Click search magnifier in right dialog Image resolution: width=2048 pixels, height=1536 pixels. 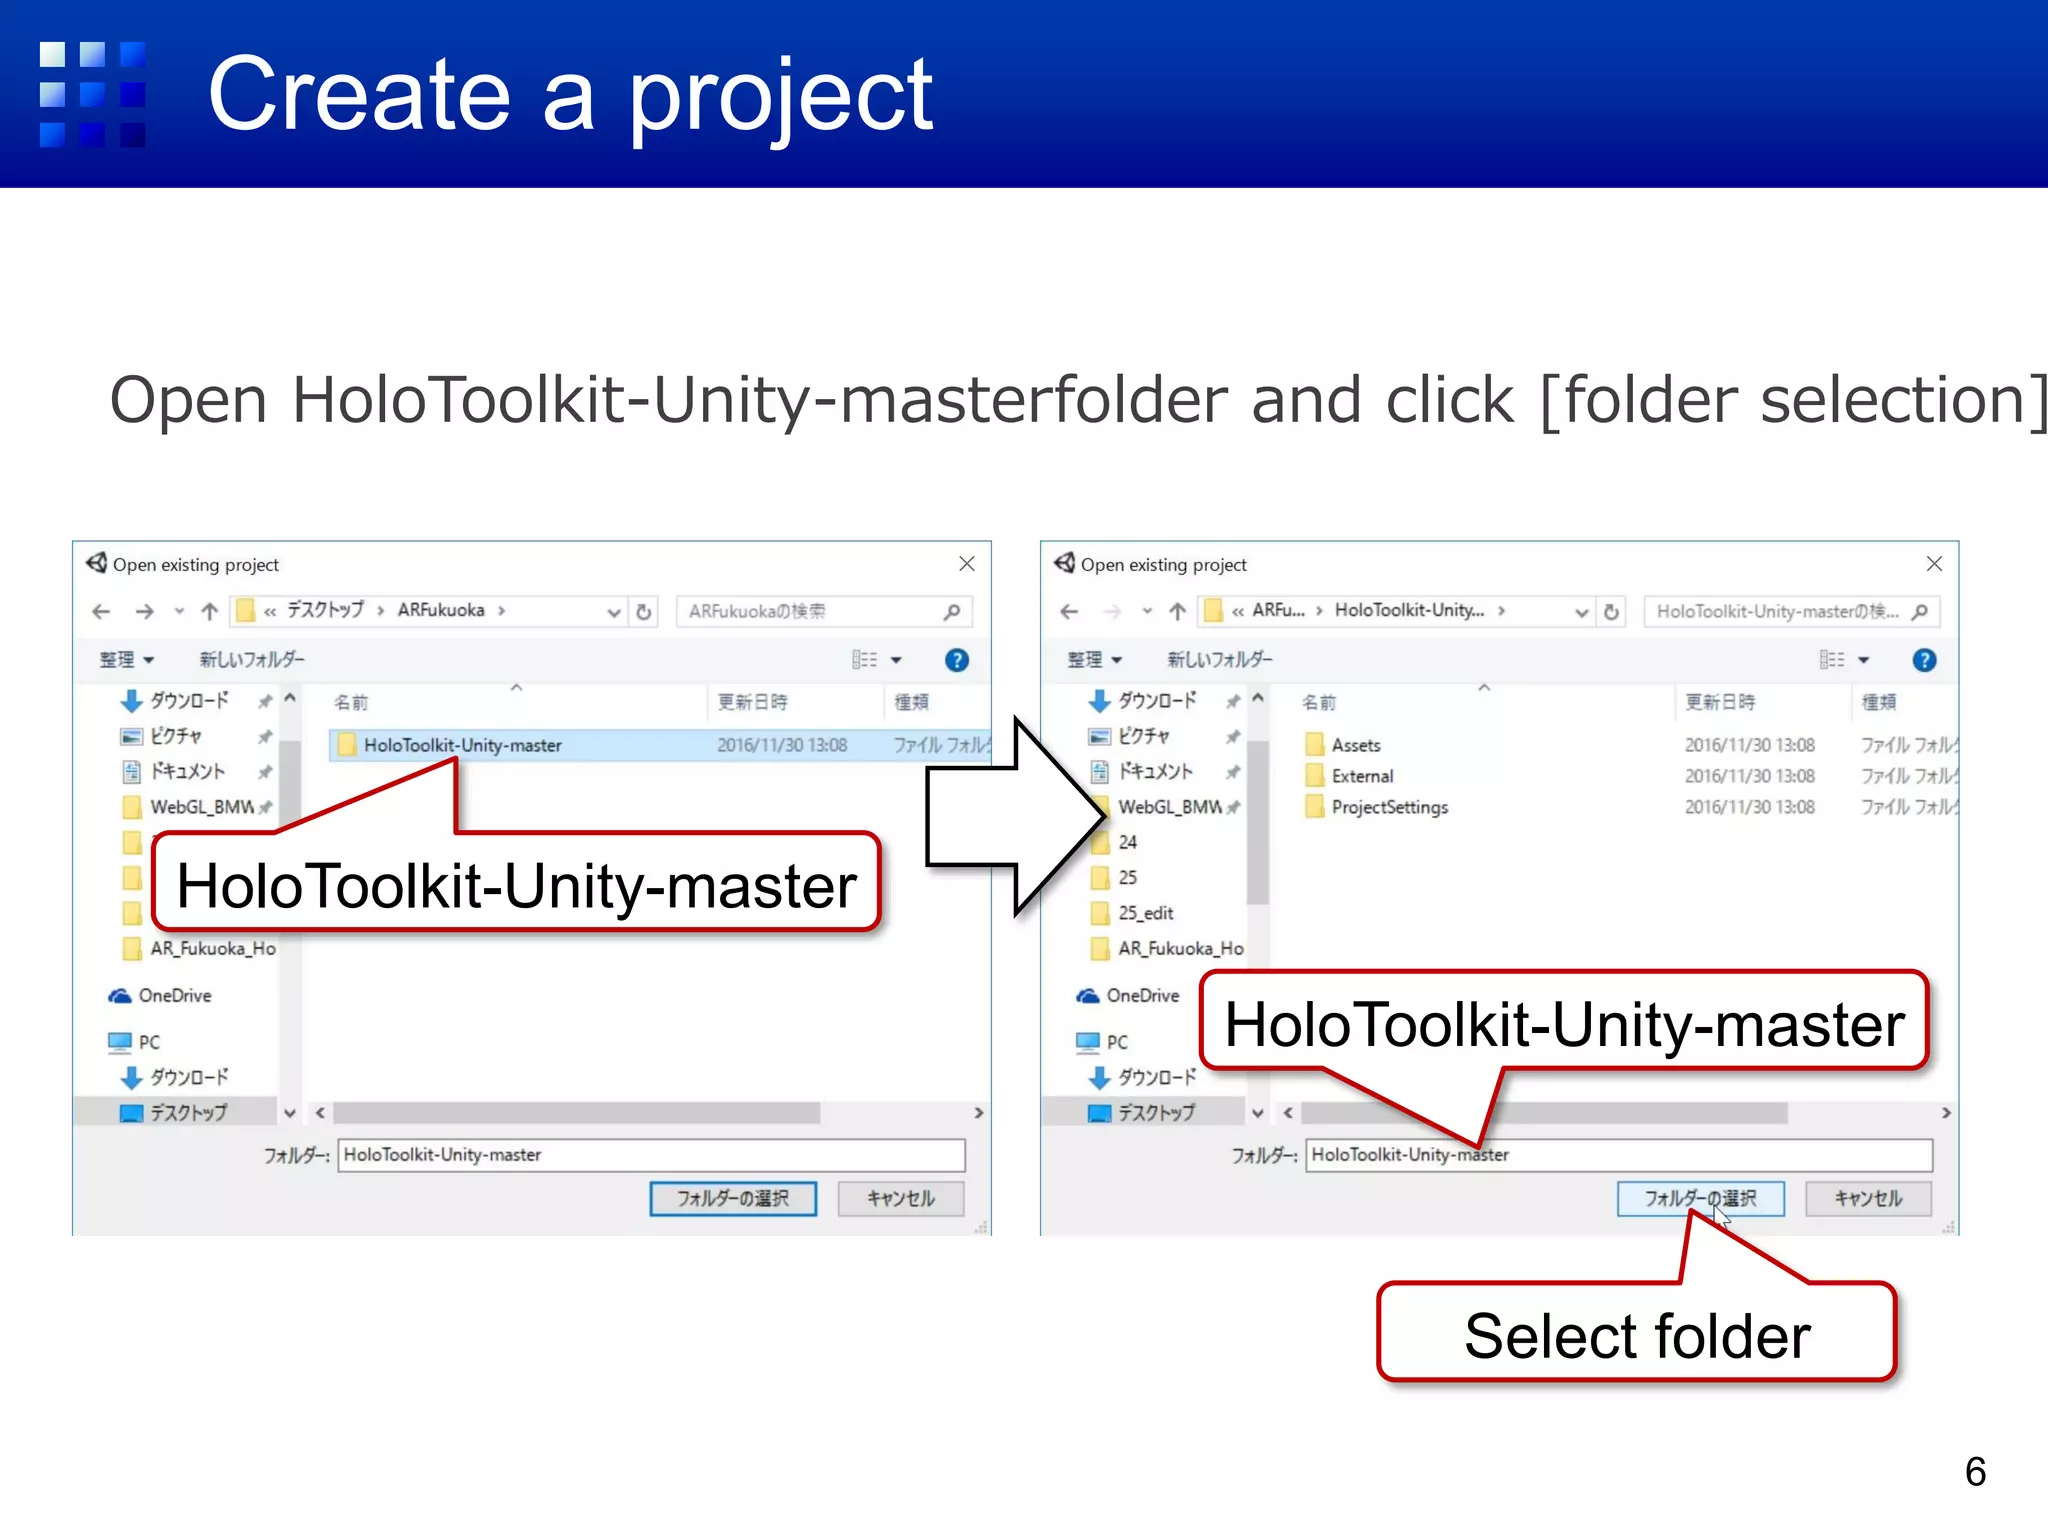[1919, 611]
